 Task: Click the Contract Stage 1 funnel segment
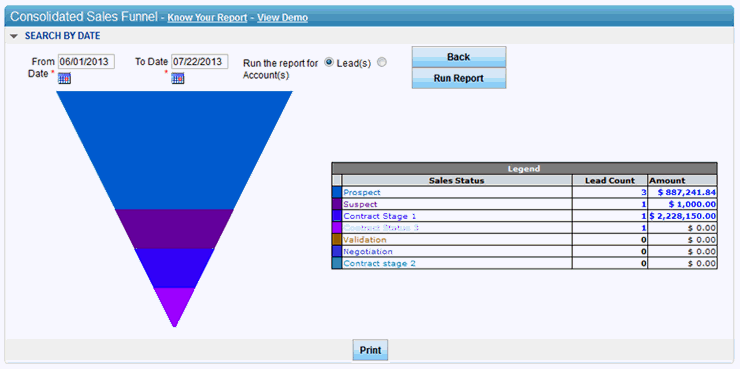coord(174,268)
